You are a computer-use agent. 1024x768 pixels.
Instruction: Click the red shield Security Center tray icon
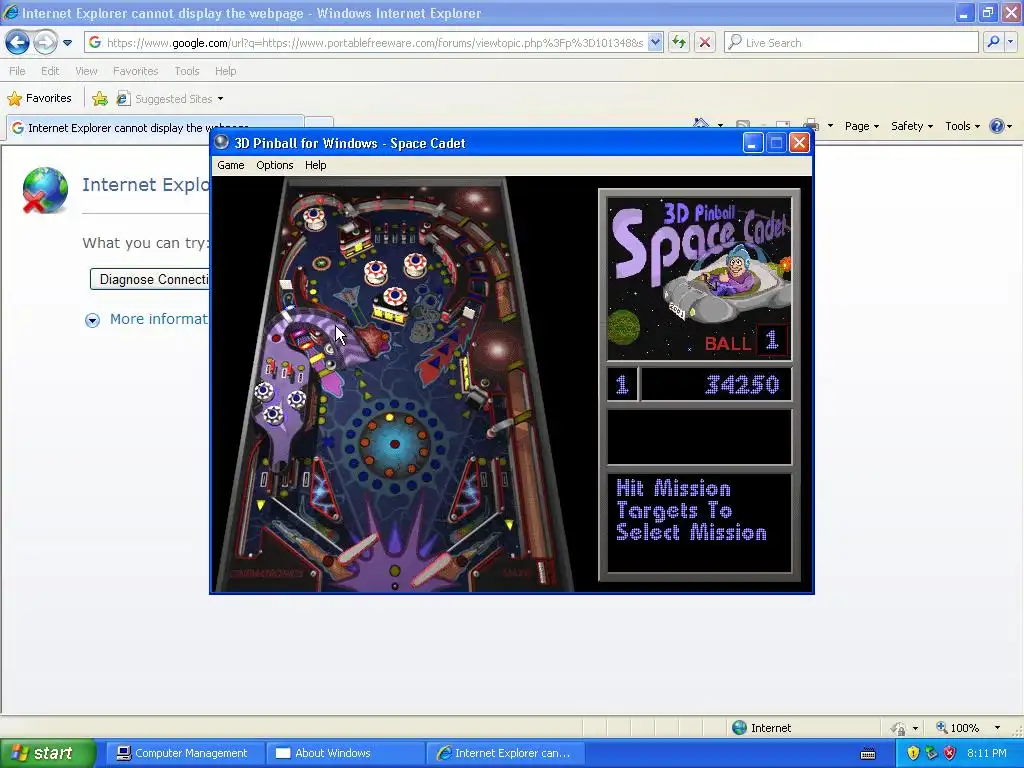click(x=950, y=753)
